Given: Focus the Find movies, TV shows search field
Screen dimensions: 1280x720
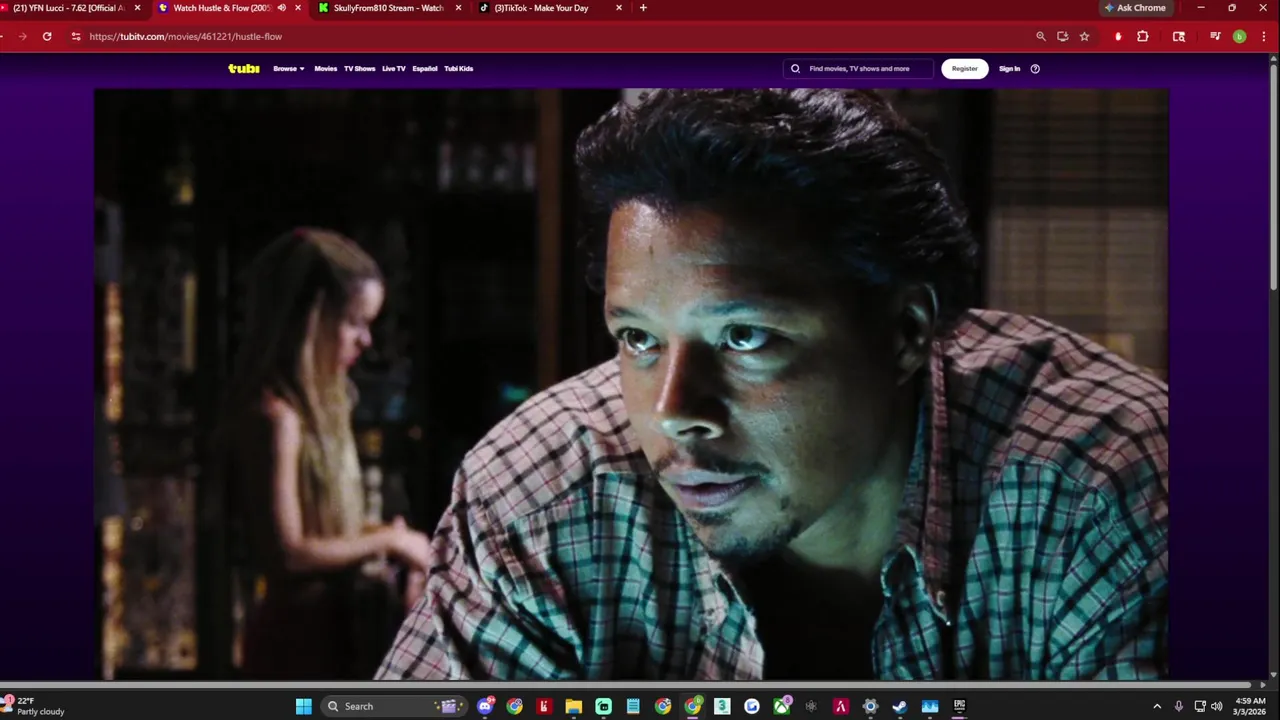Looking at the screenshot, I should (x=859, y=69).
